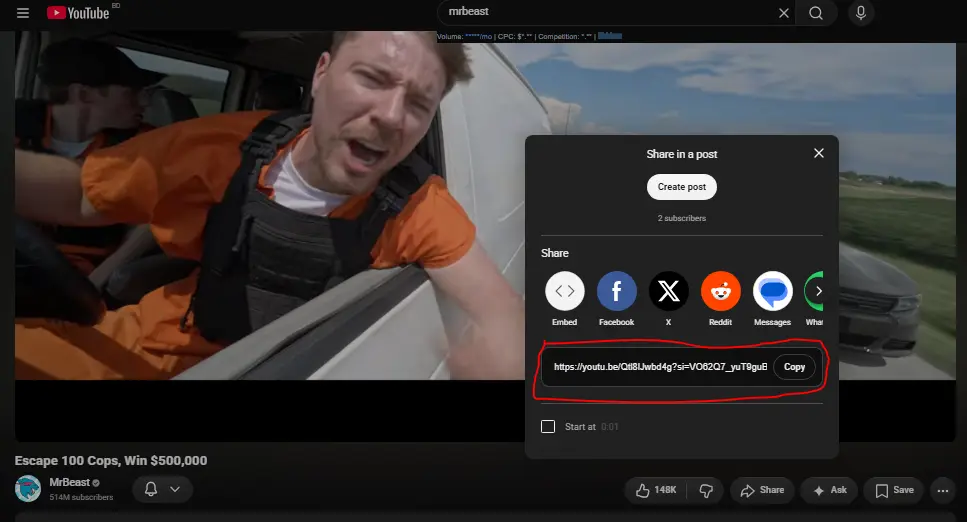Click the 514M subscribers text
This screenshot has height=522, width=967.
tap(81, 497)
